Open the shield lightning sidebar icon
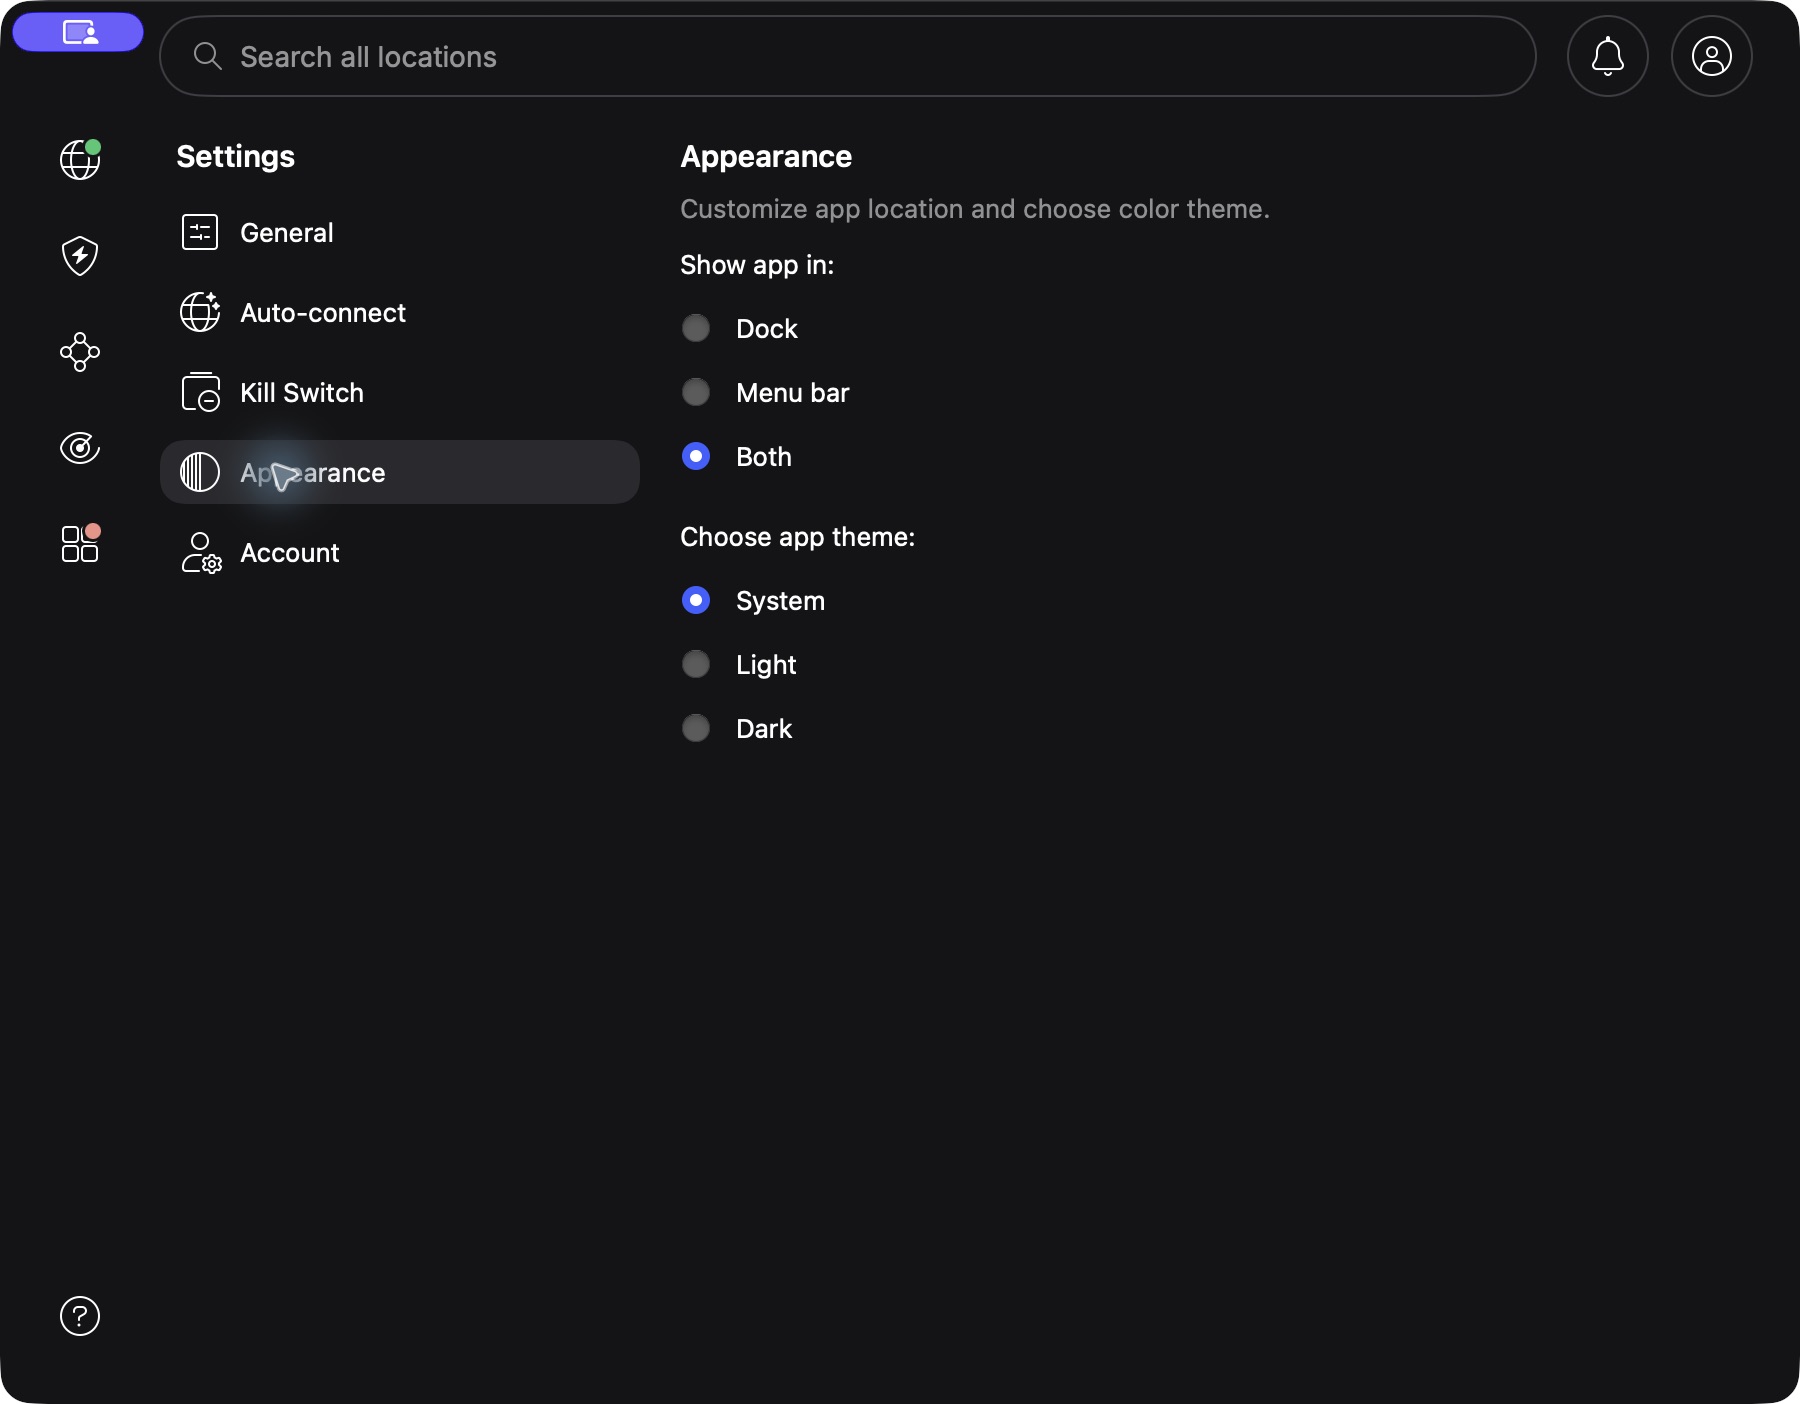This screenshot has height=1404, width=1800. click(80, 256)
